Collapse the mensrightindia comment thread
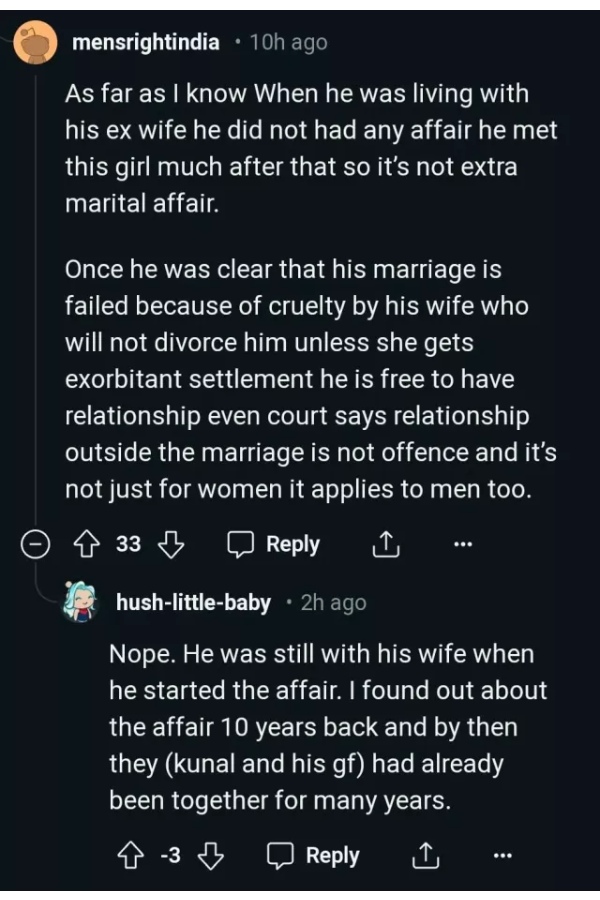The height and width of the screenshot is (900, 600). [36, 545]
